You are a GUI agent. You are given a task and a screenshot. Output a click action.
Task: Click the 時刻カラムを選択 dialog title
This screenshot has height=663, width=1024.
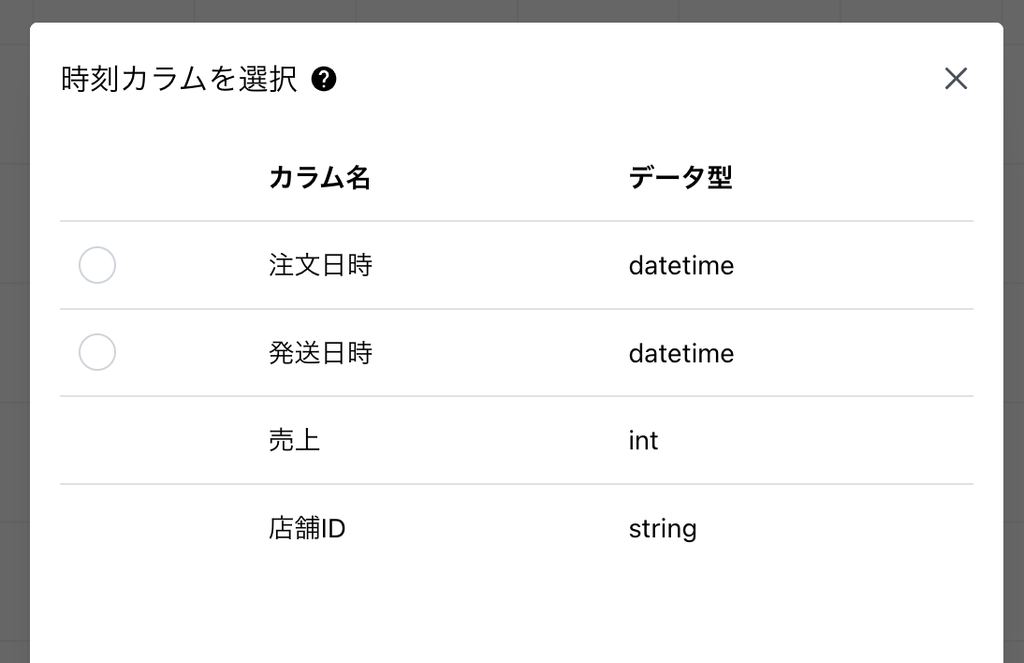[179, 79]
